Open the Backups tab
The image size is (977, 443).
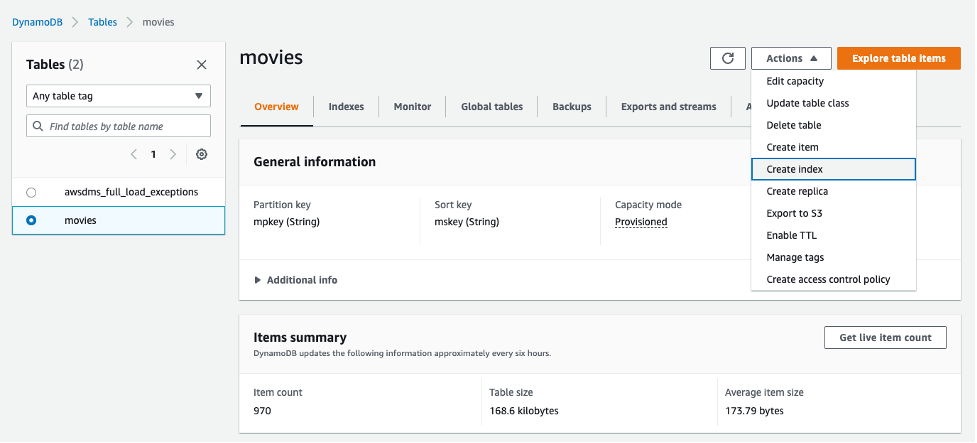[572, 107]
